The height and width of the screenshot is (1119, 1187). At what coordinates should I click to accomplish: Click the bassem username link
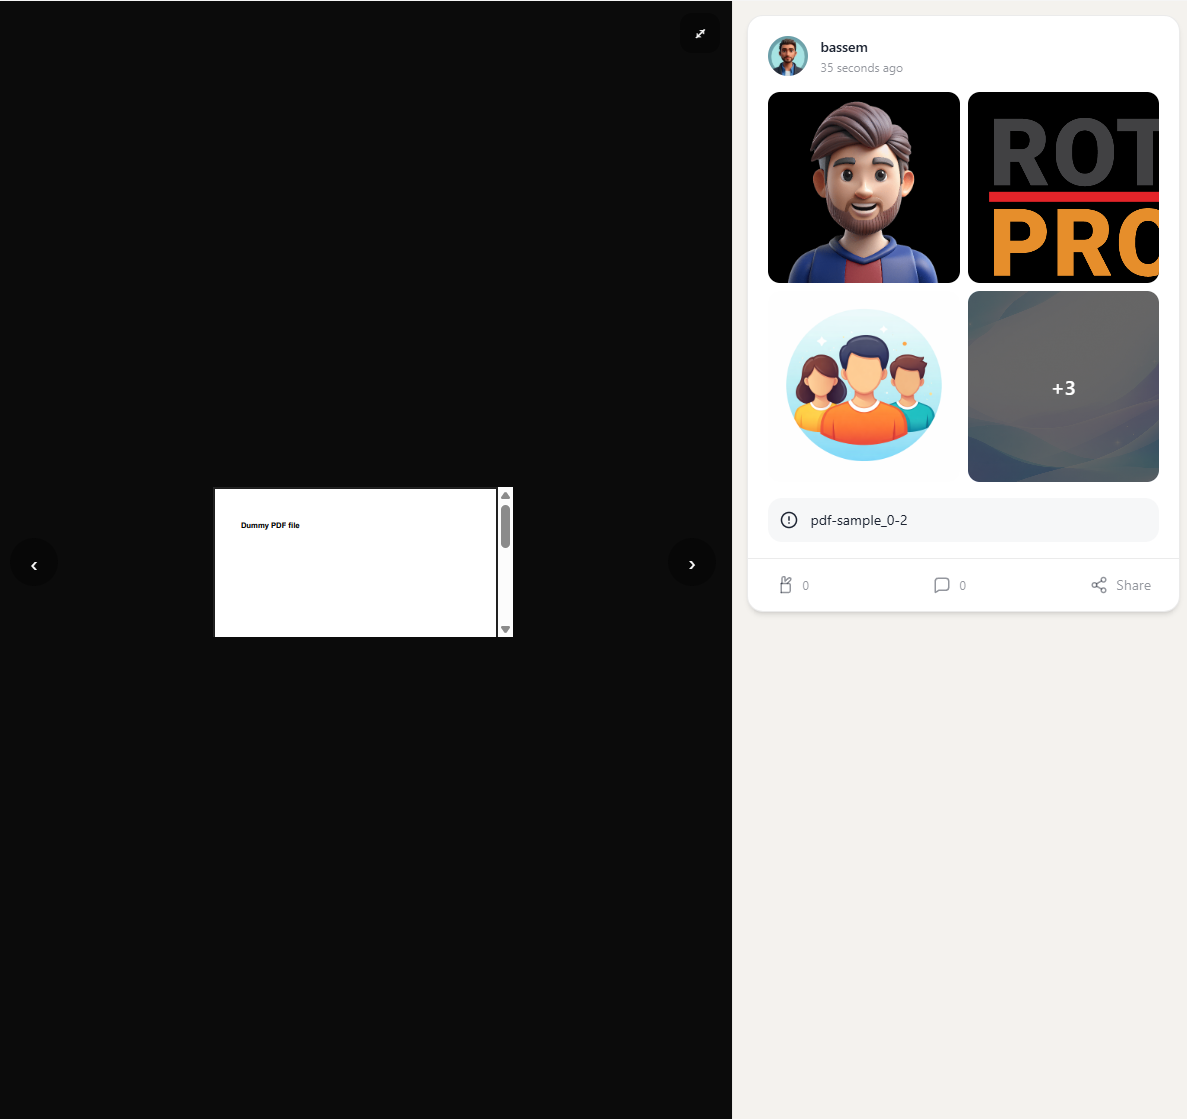tap(844, 47)
